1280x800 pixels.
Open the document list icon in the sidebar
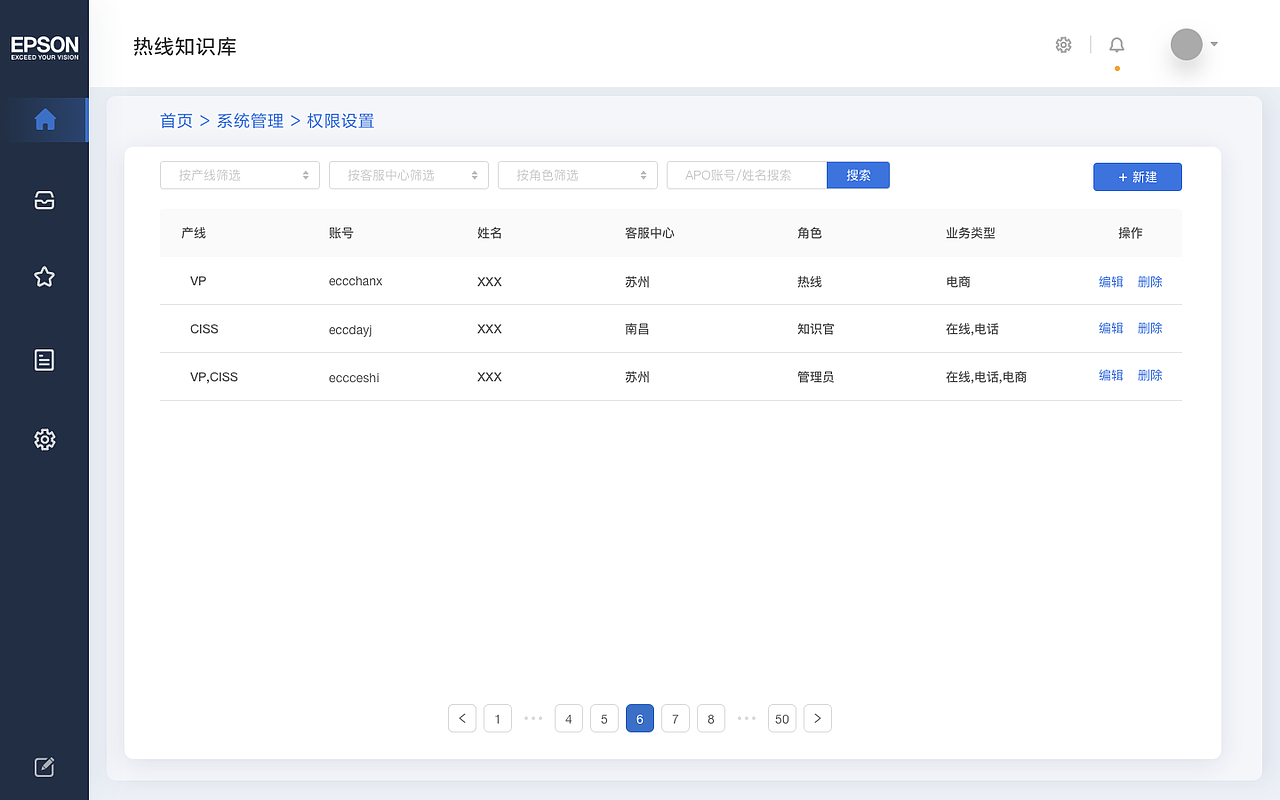[x=44, y=360]
